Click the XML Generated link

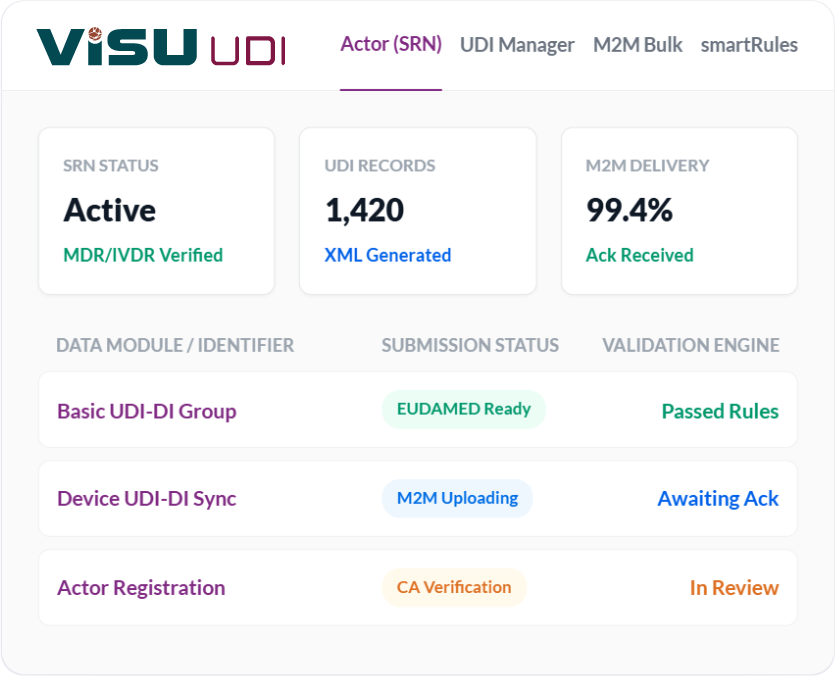[388, 255]
